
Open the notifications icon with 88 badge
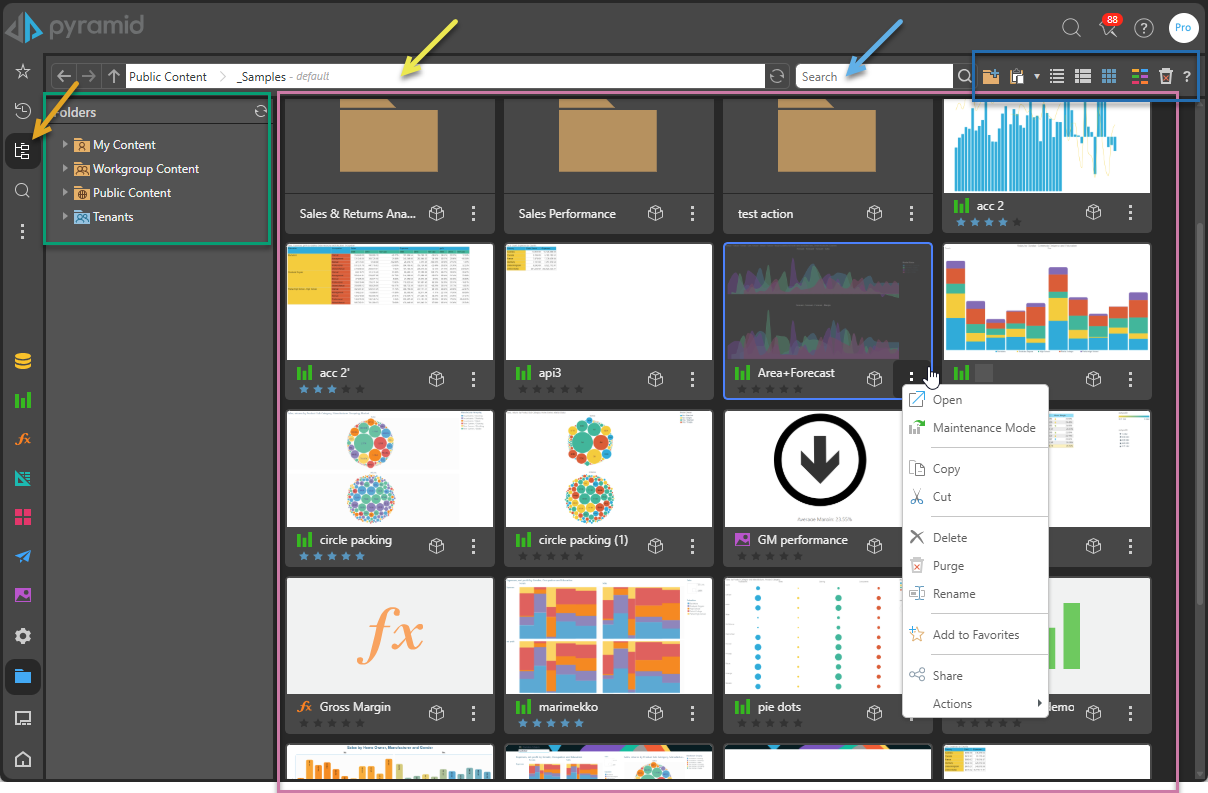click(1108, 28)
